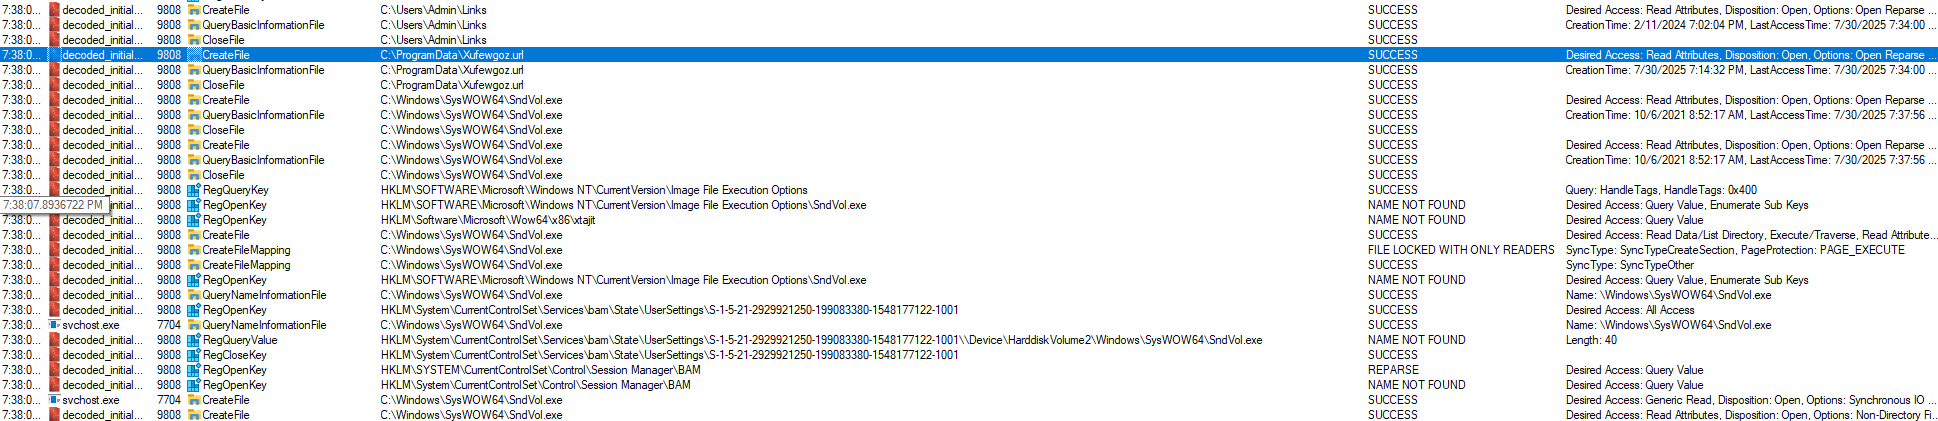
Task: Click the 7:38:07.8936722 PM time tooltip
Action: point(52,205)
